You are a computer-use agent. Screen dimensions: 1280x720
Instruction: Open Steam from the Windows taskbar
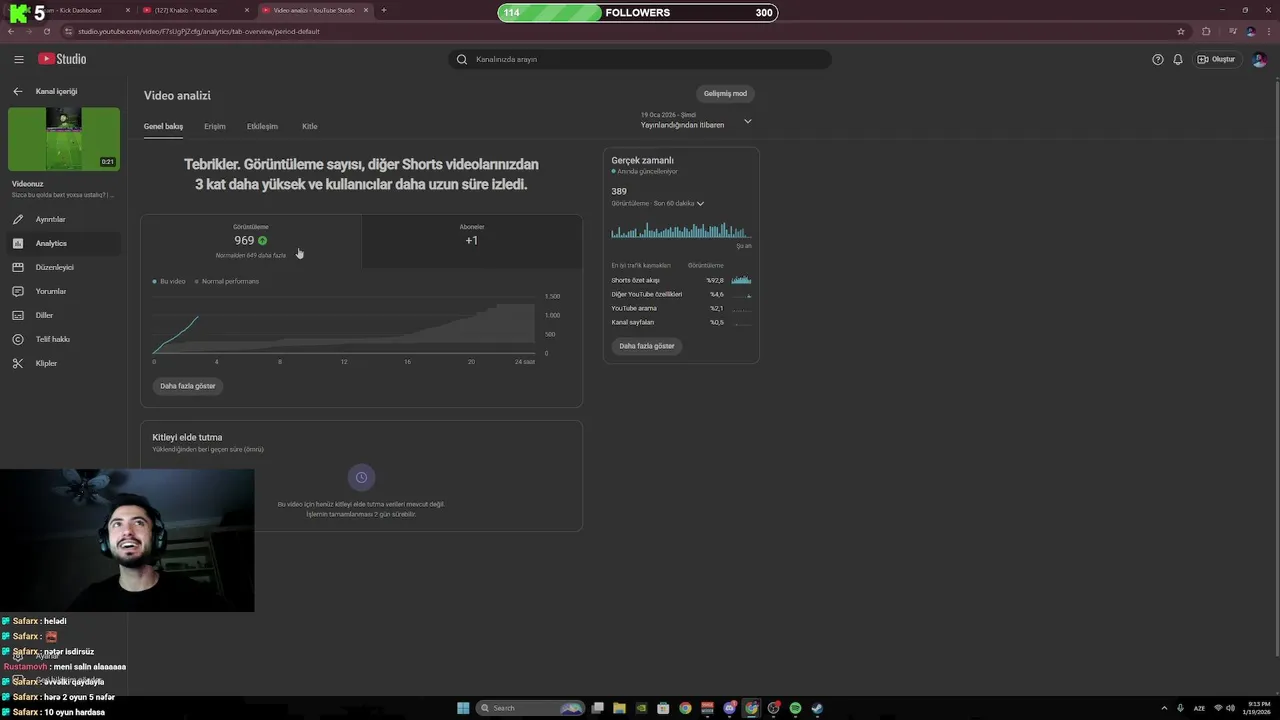[x=817, y=708]
